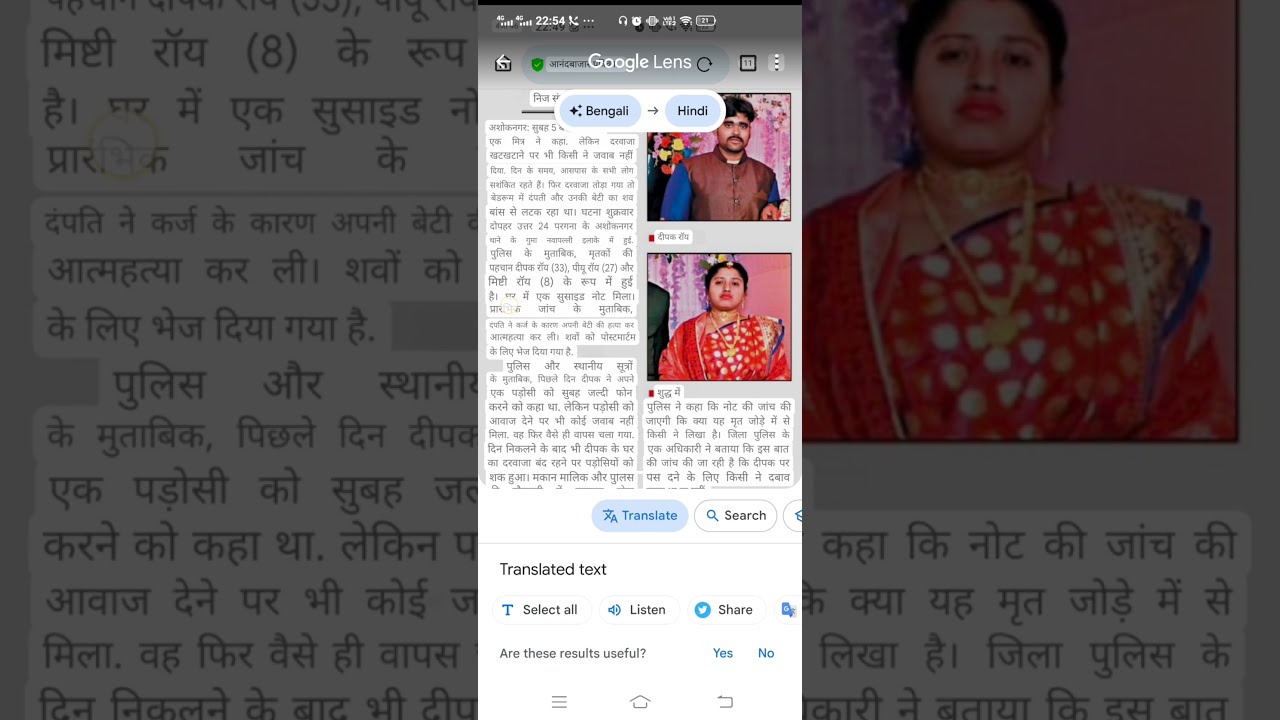Select Hindi as target language
Screen dimensions: 1280x720
tap(692, 111)
